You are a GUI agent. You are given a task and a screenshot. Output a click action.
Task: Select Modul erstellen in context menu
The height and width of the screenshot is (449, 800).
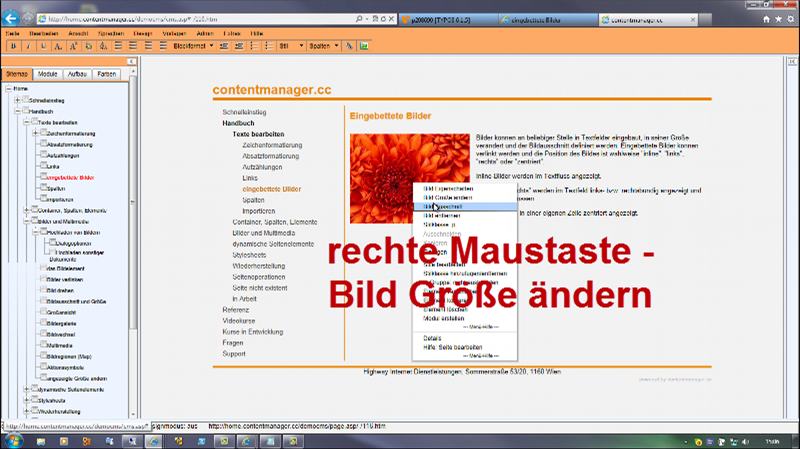coord(443,318)
